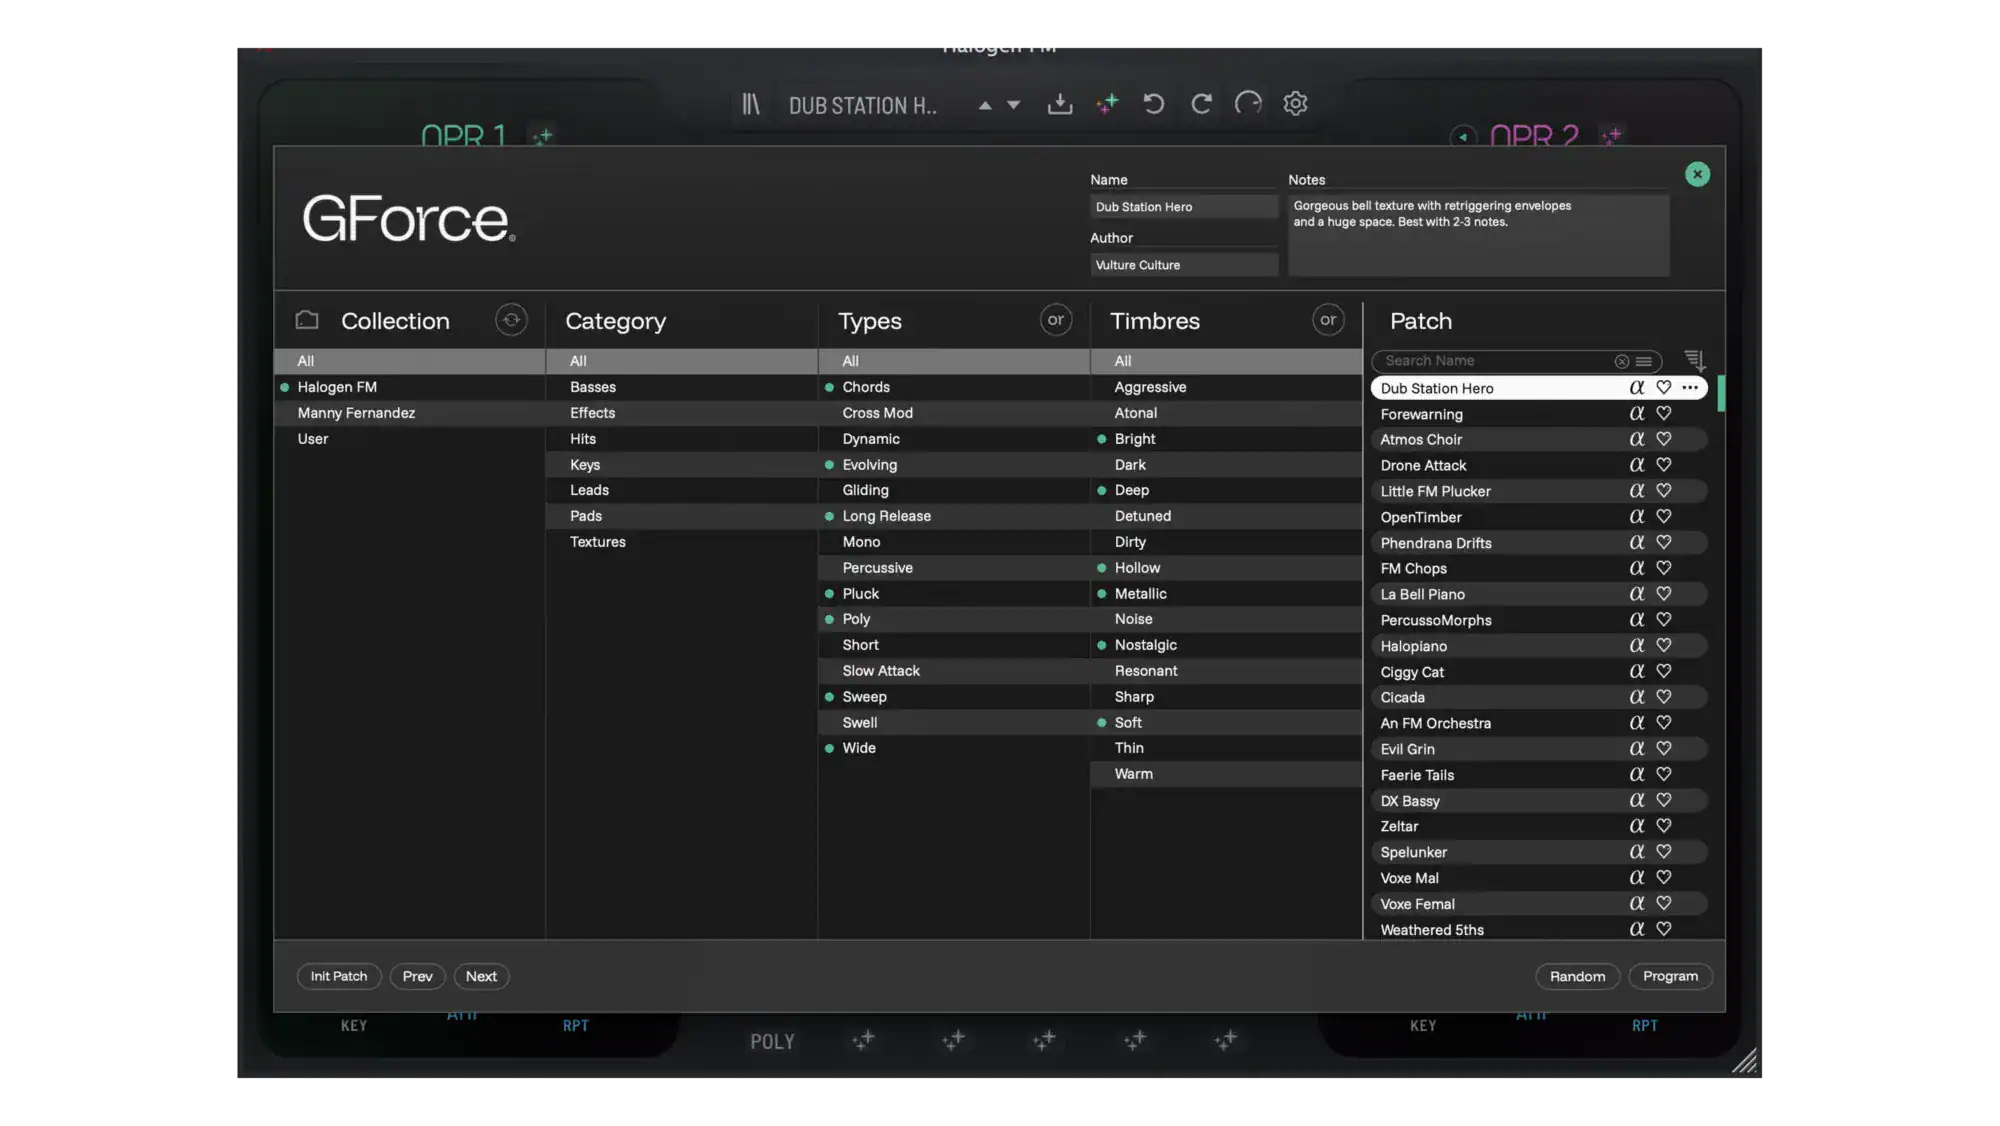Select previous preset with the up arrow

pyautogui.click(x=985, y=105)
